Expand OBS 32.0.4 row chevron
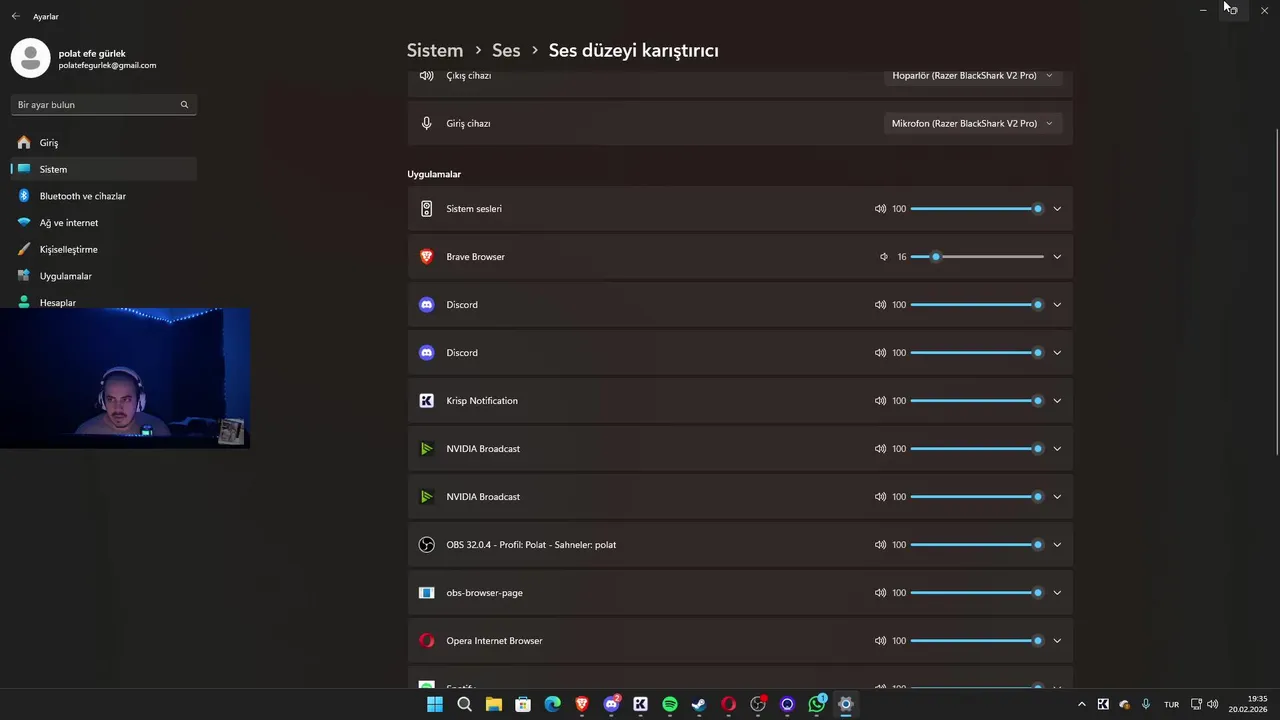1280x720 pixels. [x=1057, y=545]
